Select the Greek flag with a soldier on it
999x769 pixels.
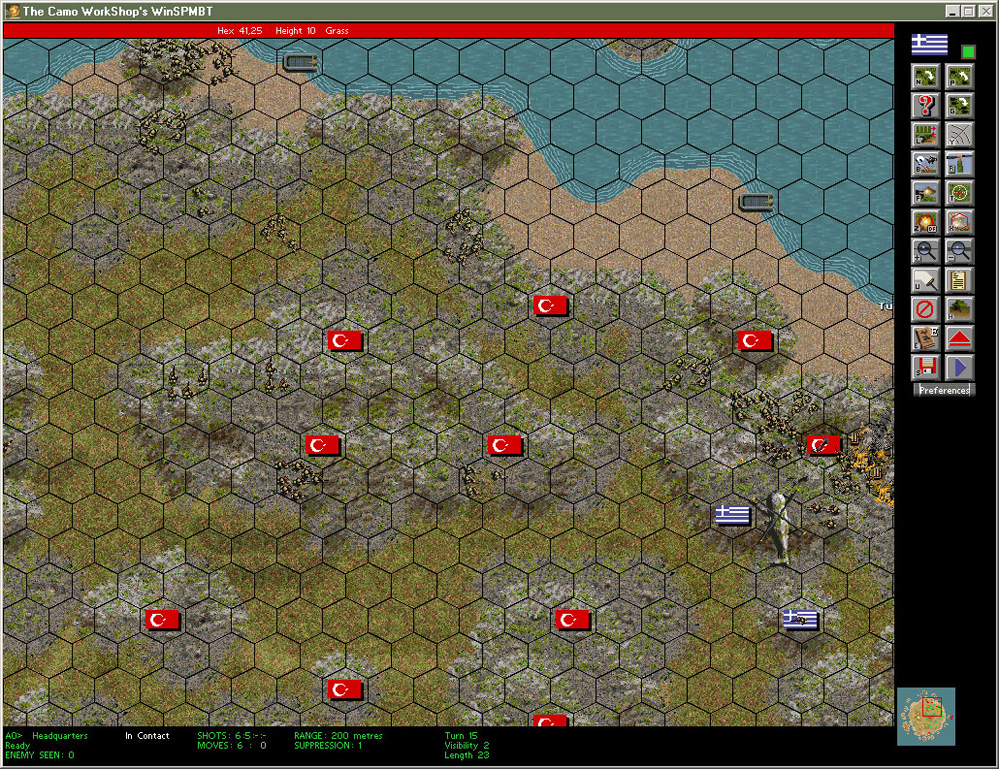[800, 619]
